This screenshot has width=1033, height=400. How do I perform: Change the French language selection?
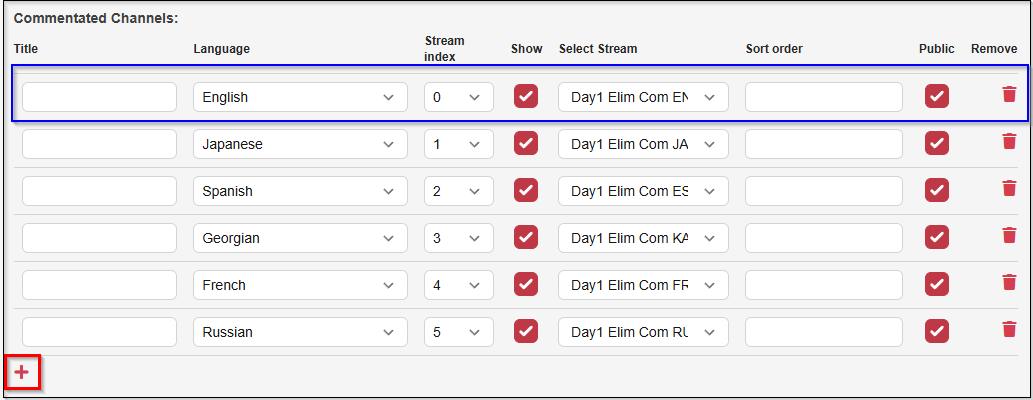pyautogui.click(x=300, y=285)
